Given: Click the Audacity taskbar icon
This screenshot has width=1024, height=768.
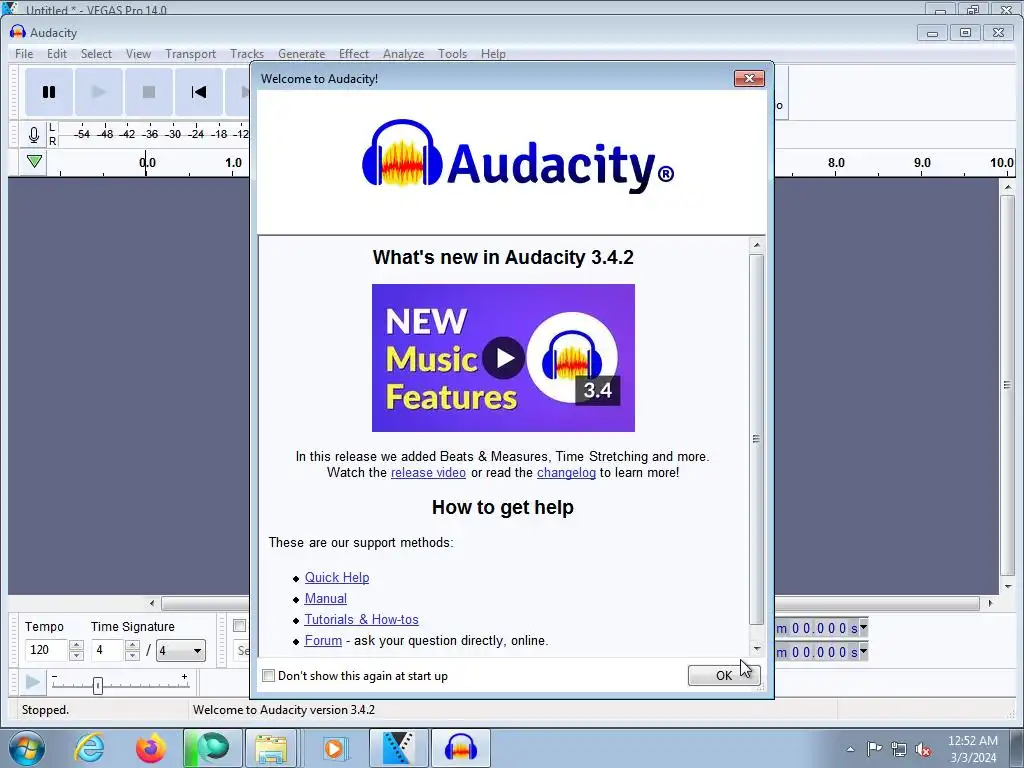Looking at the screenshot, I should tap(460, 748).
